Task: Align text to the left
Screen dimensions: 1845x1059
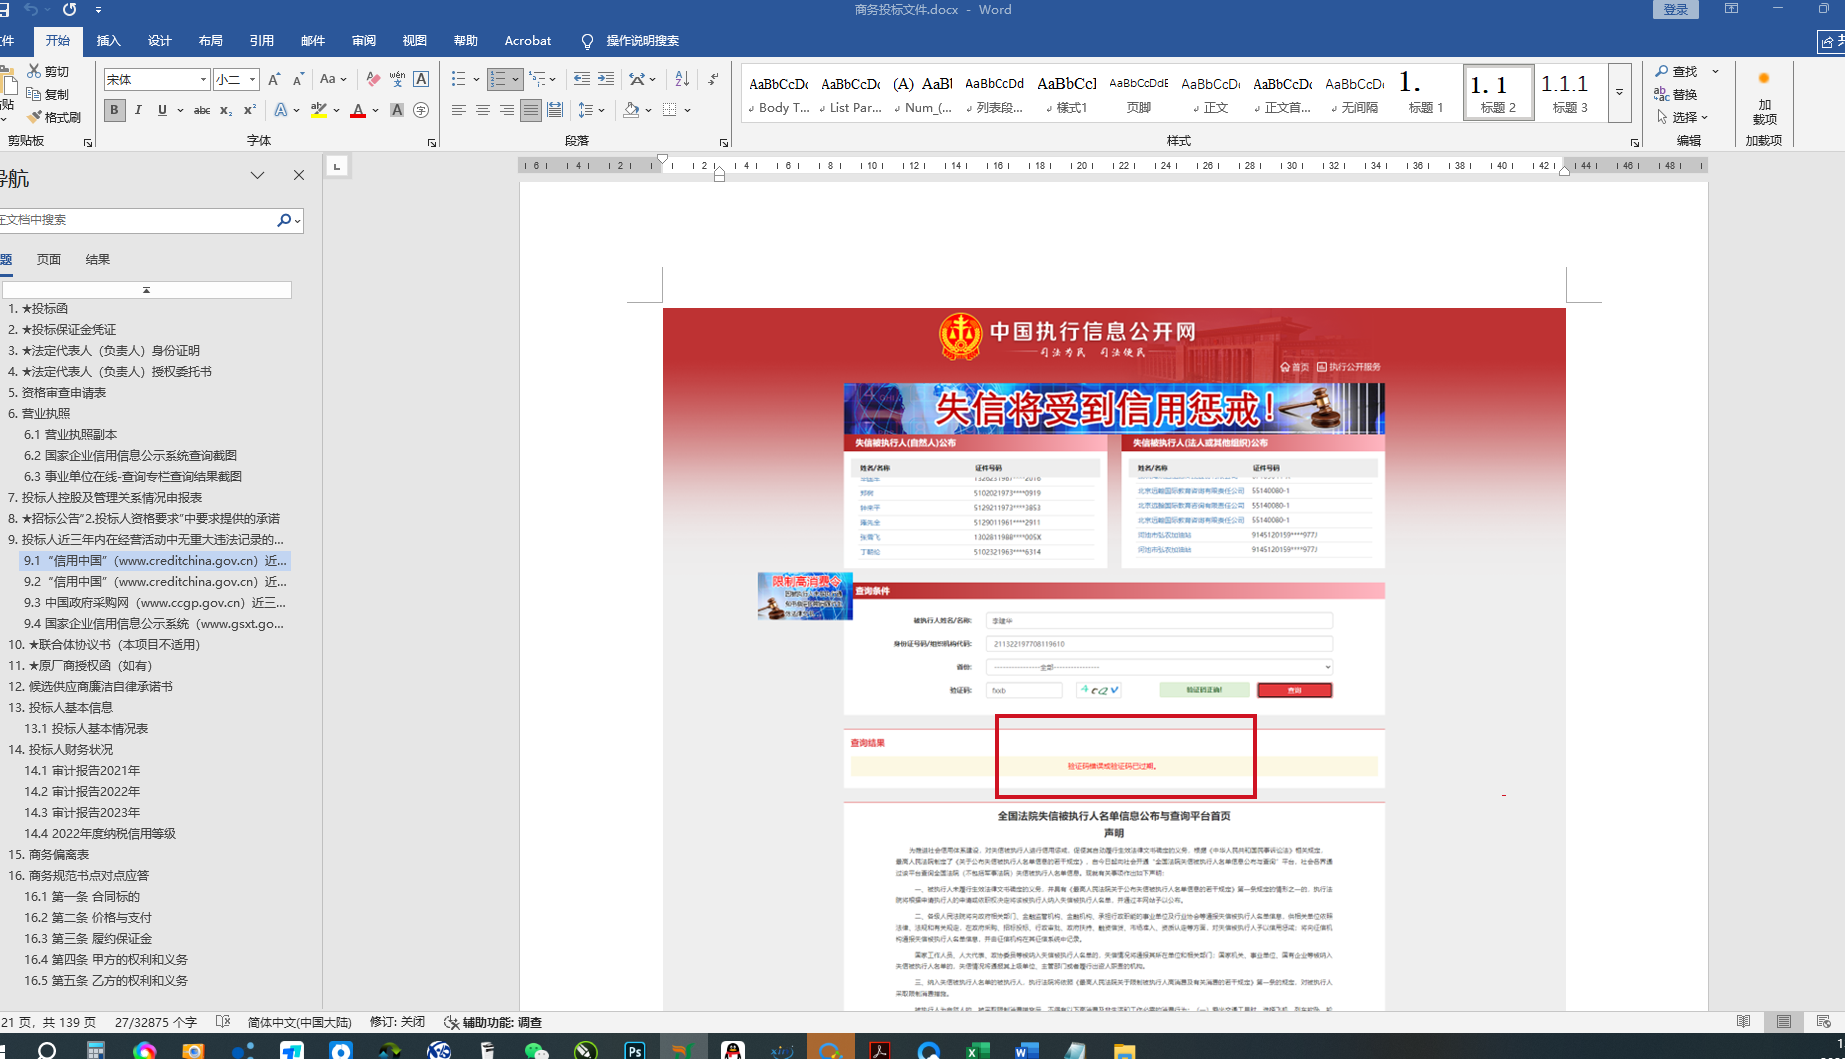Action: click(459, 110)
